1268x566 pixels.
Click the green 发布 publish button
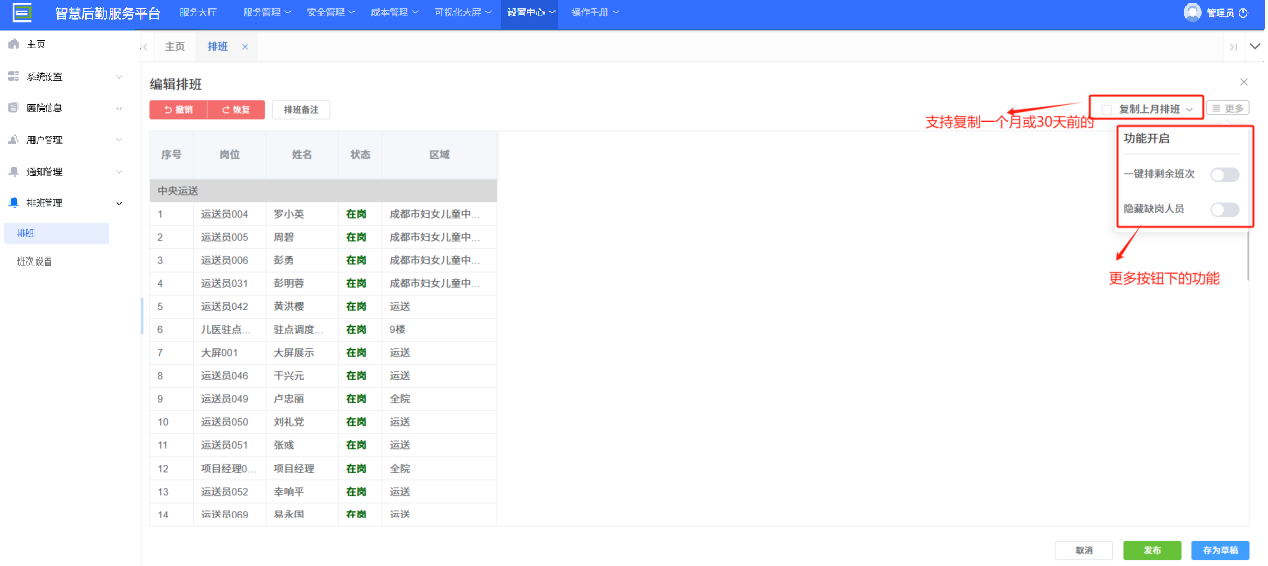[1152, 550]
